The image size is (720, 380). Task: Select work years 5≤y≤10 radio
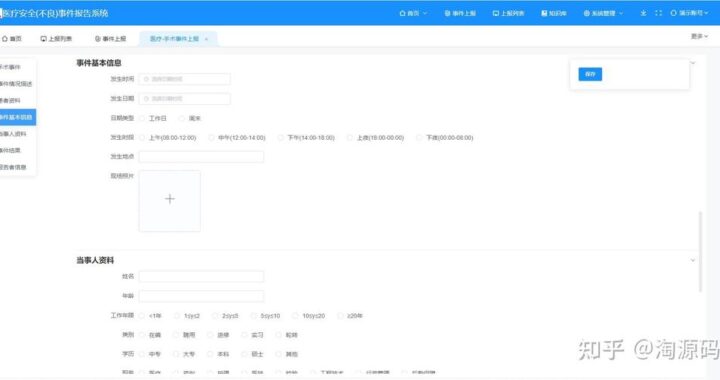click(254, 316)
